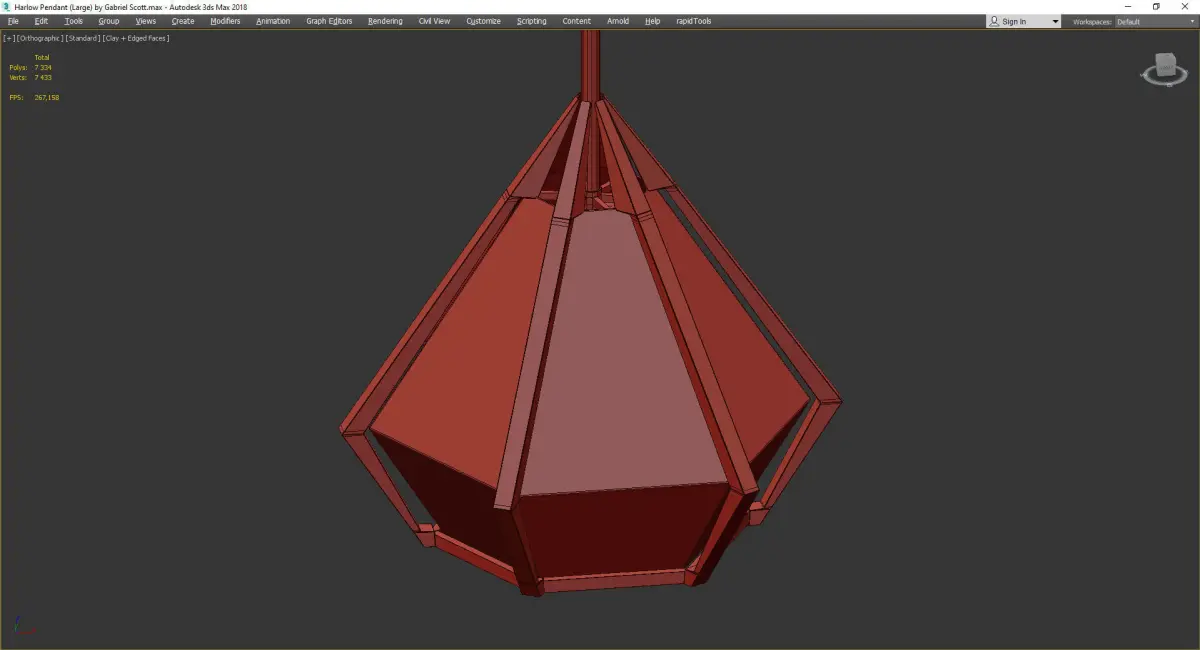The image size is (1200, 650).
Task: Open the Workspaces Default dropdown
Action: tap(1154, 21)
